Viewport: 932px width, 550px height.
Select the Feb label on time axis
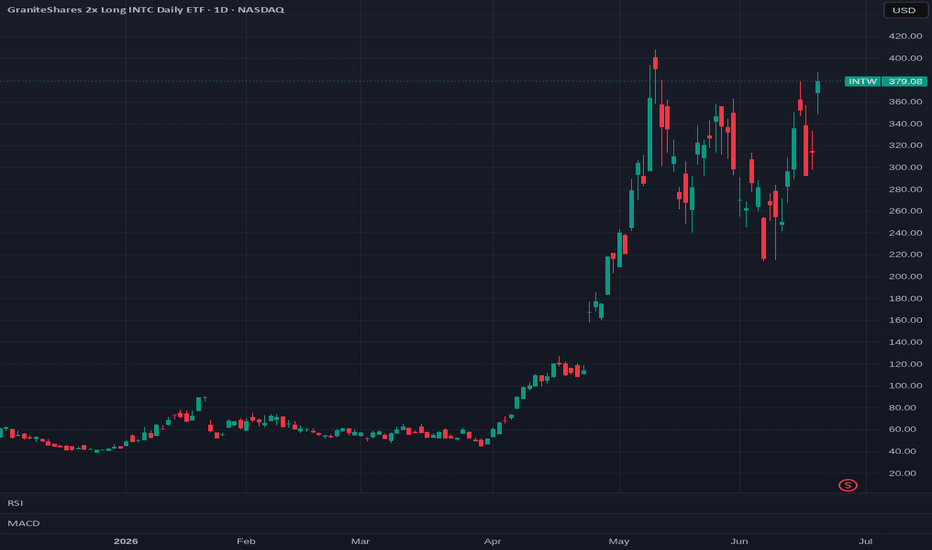click(x=246, y=541)
